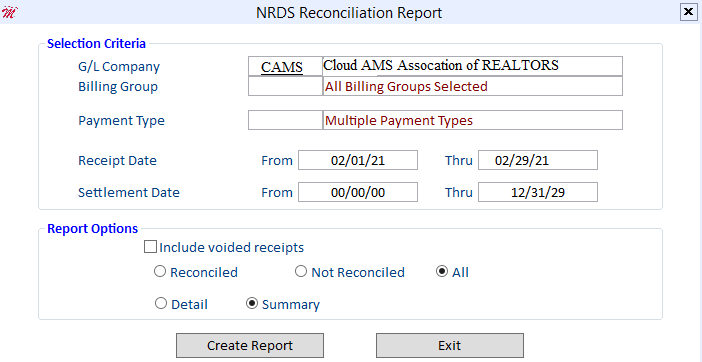Select the Summary report radio button
Image resolution: width=702 pixels, height=362 pixels.
pos(252,304)
